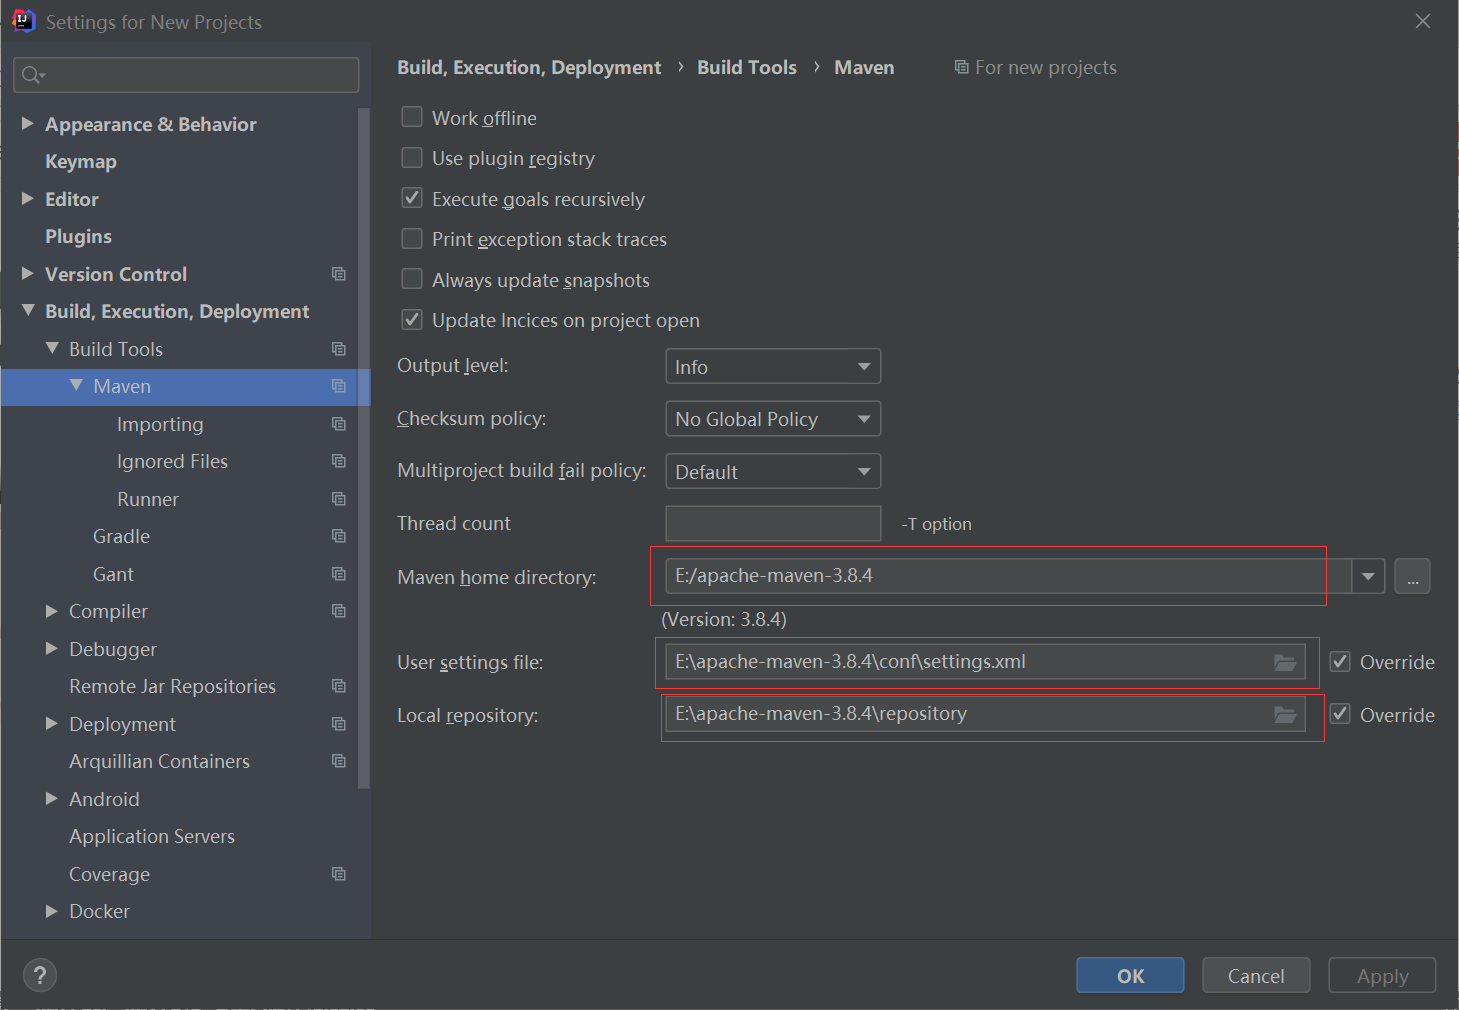
Task: Collapse the Maven tree node arrow
Action: 76,385
